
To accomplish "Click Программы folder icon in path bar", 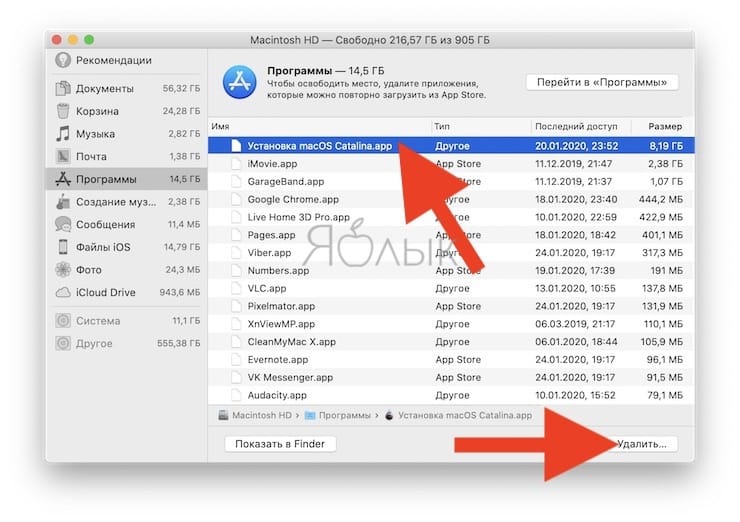I will tap(310, 415).
